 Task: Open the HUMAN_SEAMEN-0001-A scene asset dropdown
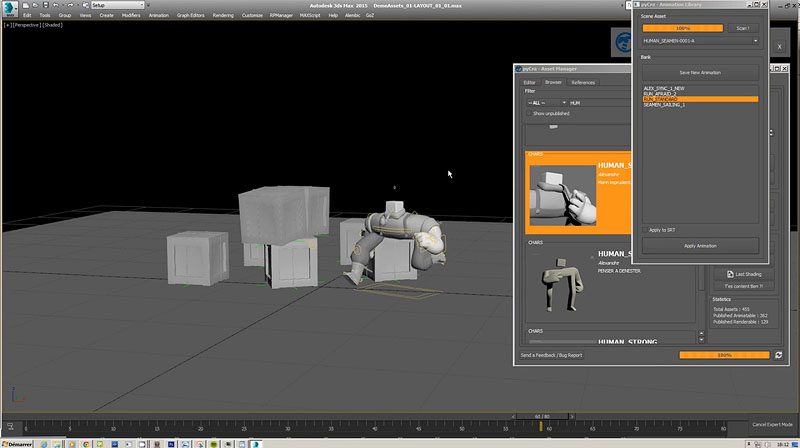699,41
